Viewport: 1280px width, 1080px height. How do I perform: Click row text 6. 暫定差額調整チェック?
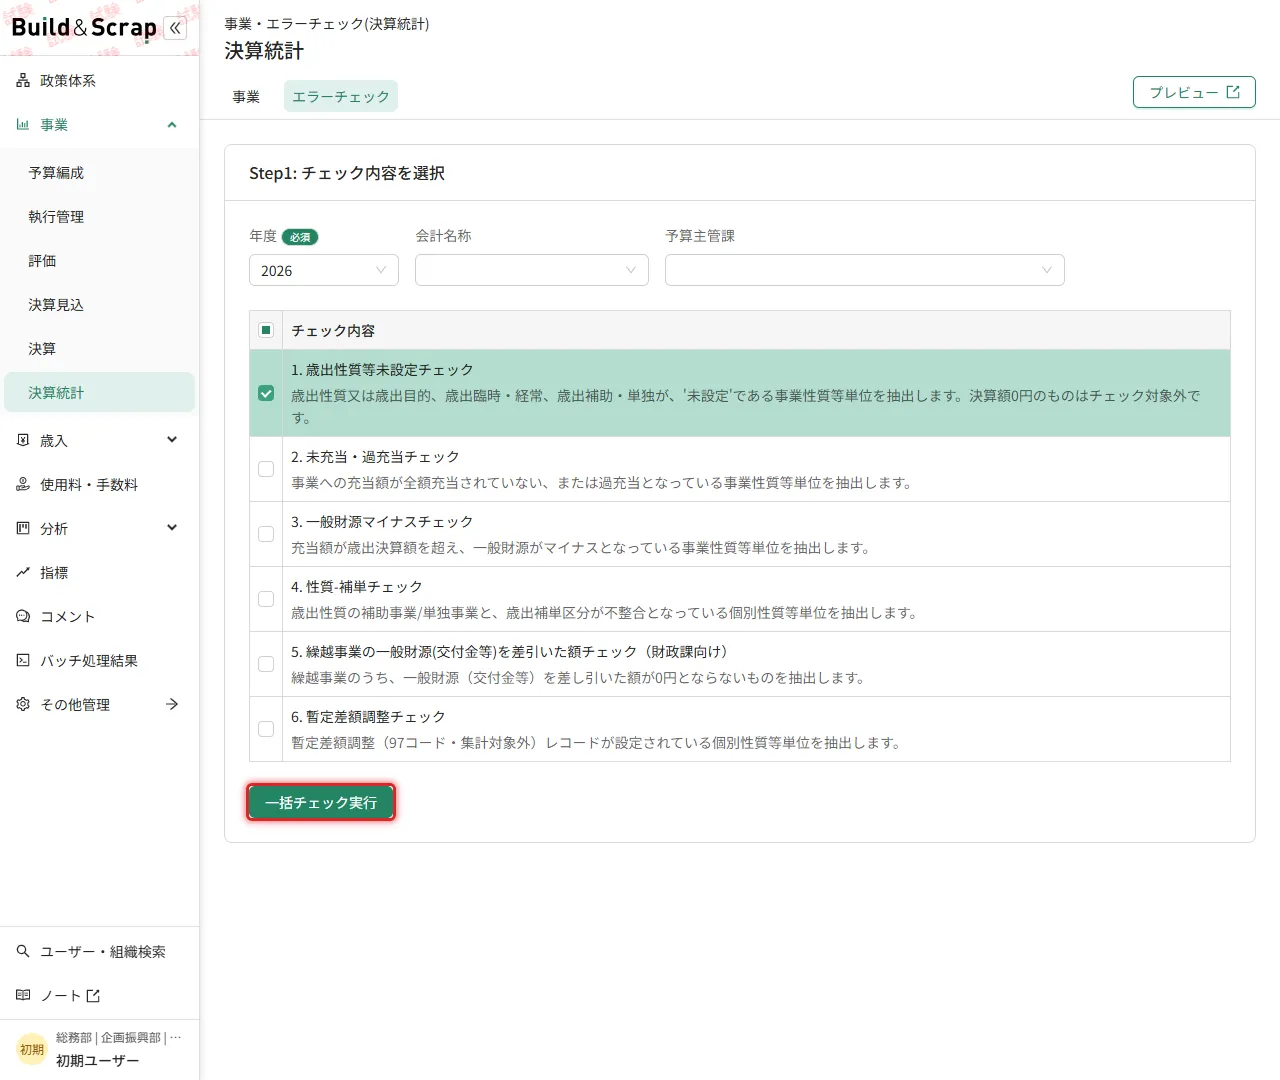[368, 716]
